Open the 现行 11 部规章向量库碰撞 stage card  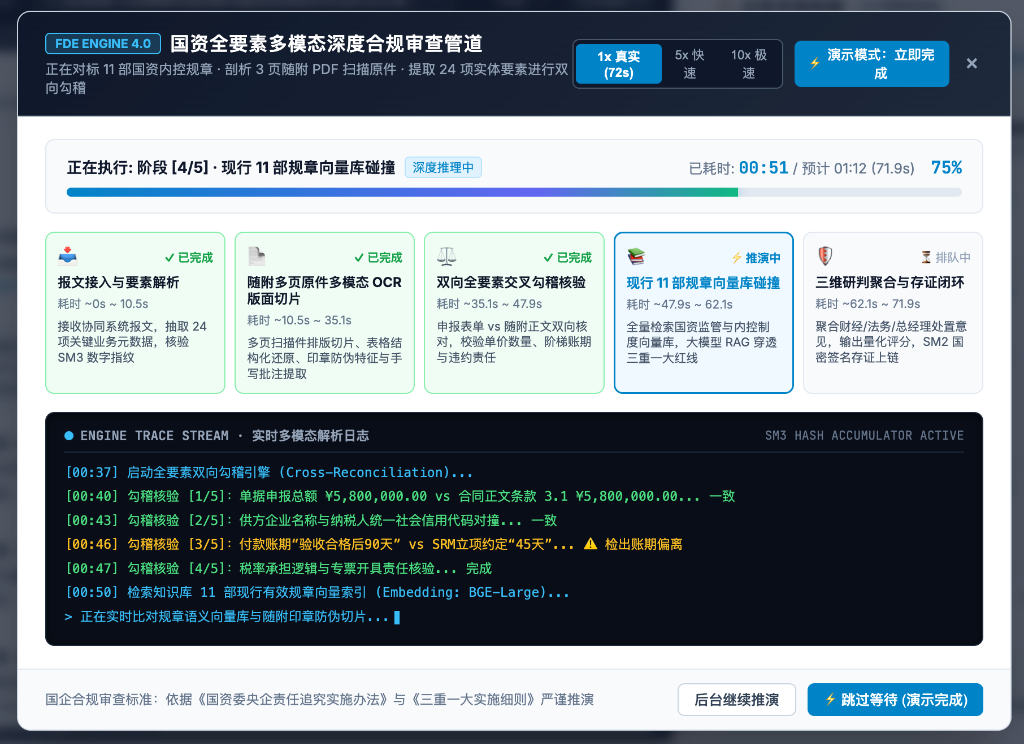703,313
